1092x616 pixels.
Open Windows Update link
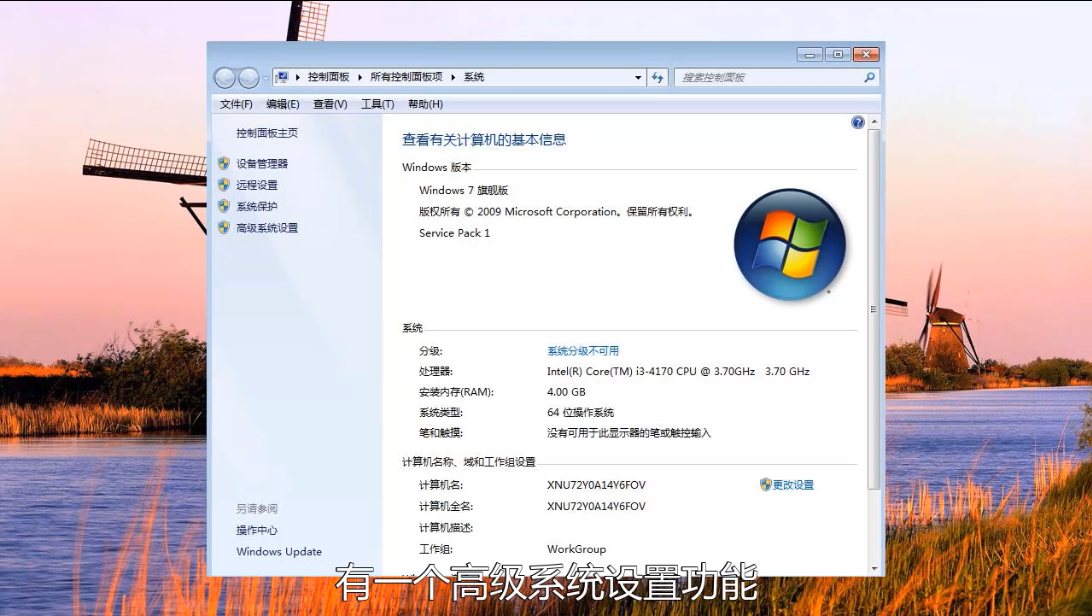[279, 551]
